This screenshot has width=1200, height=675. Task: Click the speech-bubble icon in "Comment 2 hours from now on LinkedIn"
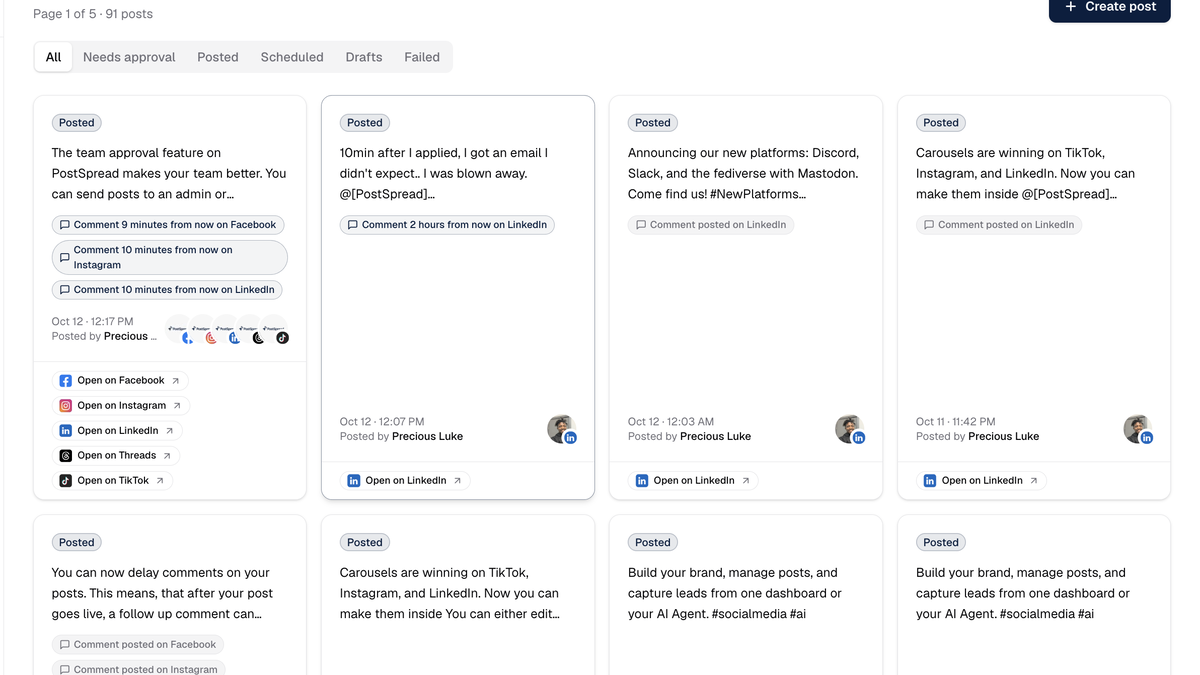[353, 225]
